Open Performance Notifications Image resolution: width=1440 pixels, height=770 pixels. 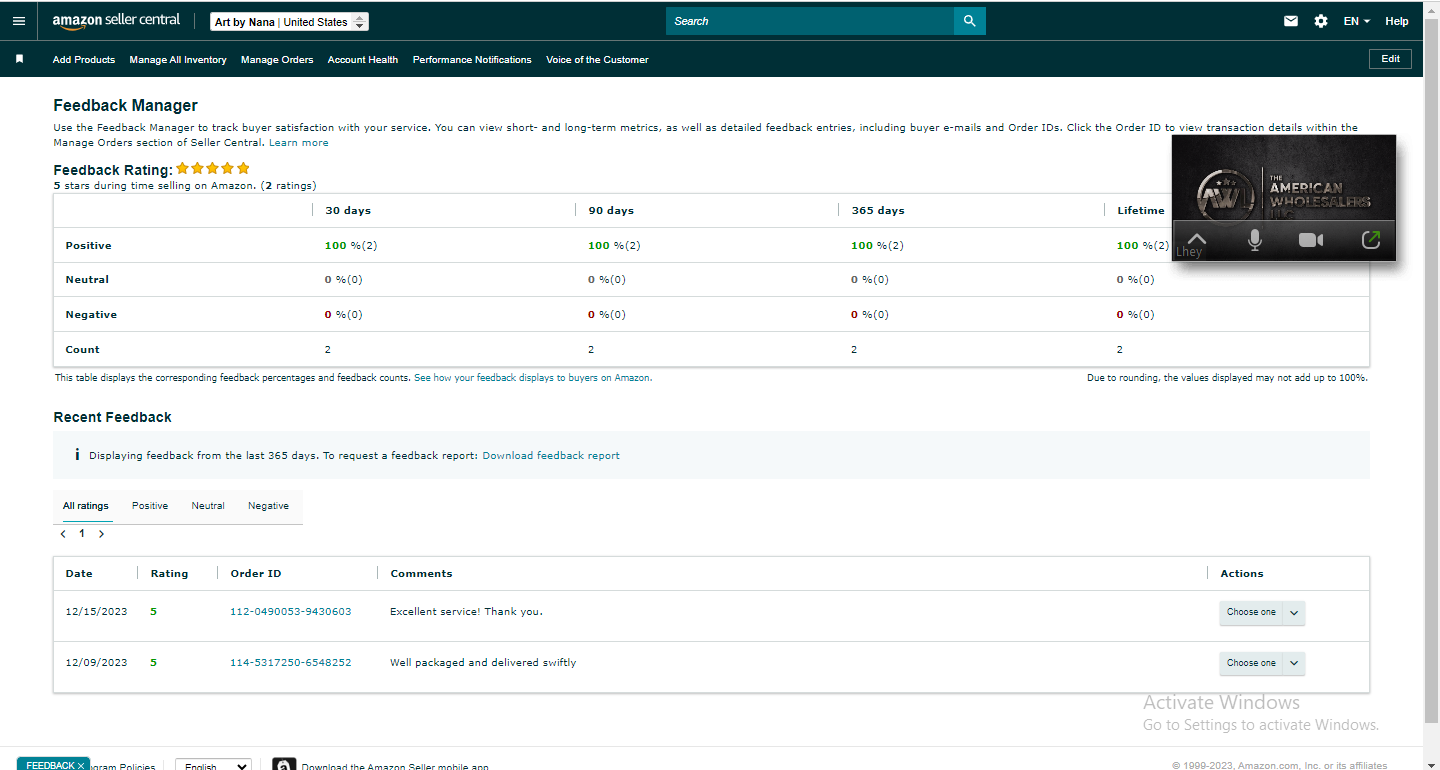pyautogui.click(x=472, y=60)
